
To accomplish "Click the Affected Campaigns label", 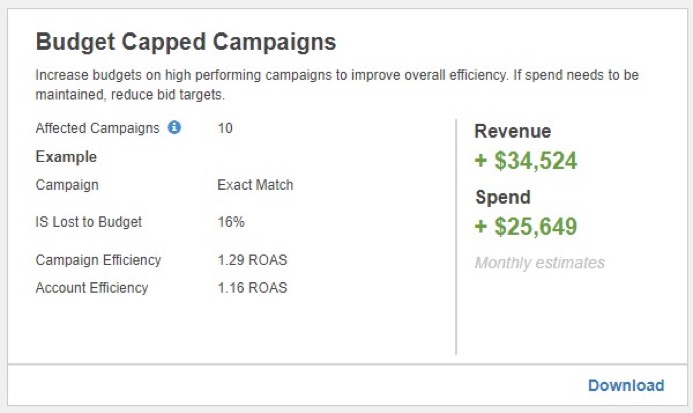I will 97,128.
